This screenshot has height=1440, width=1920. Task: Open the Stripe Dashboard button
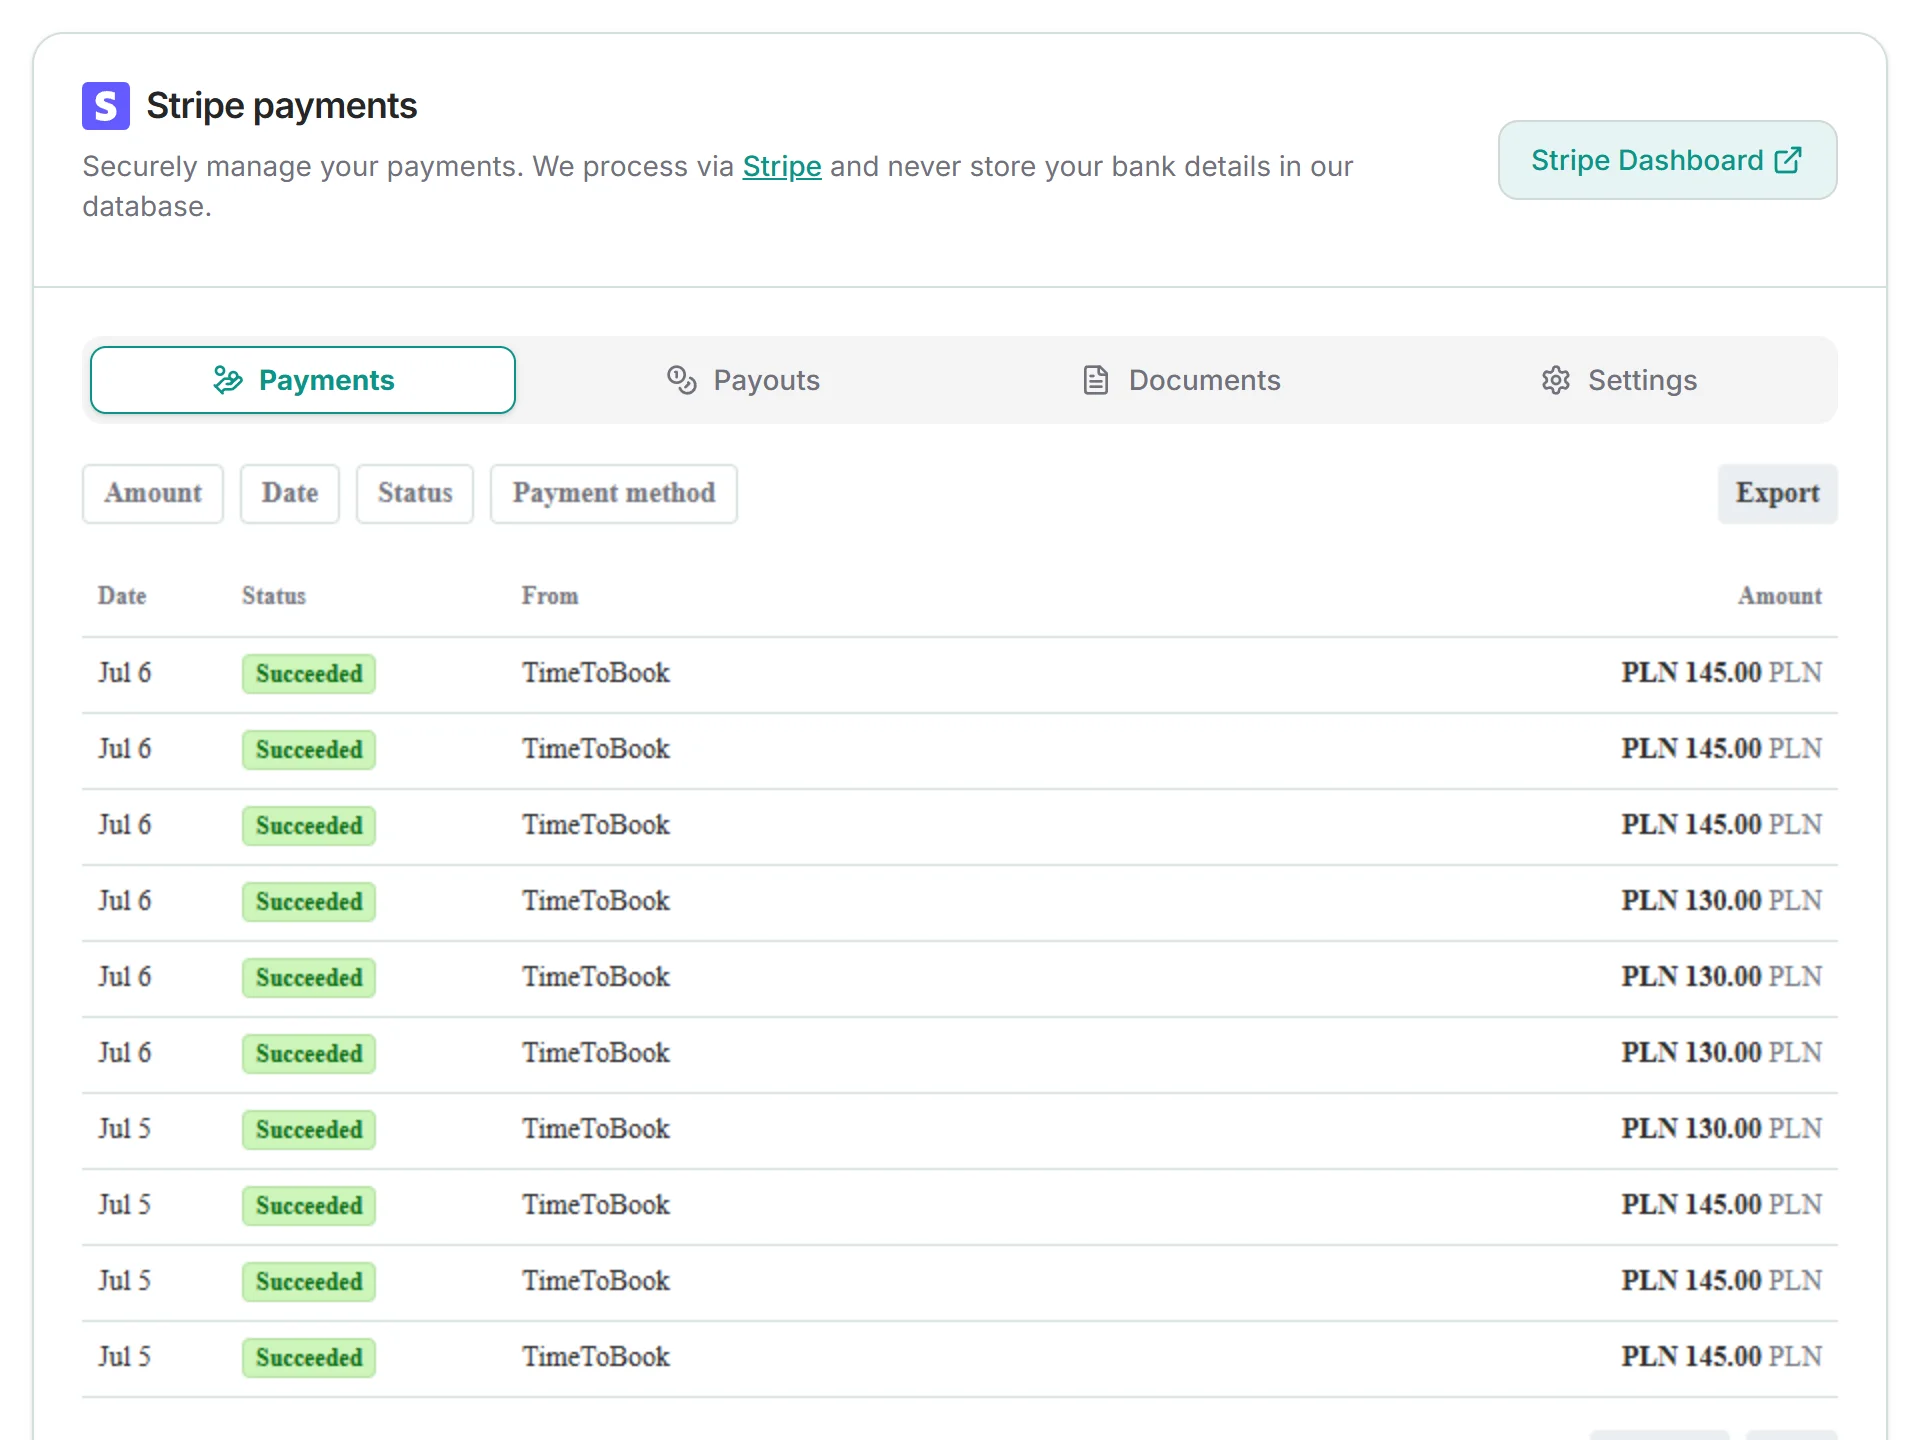pyautogui.click(x=1667, y=160)
